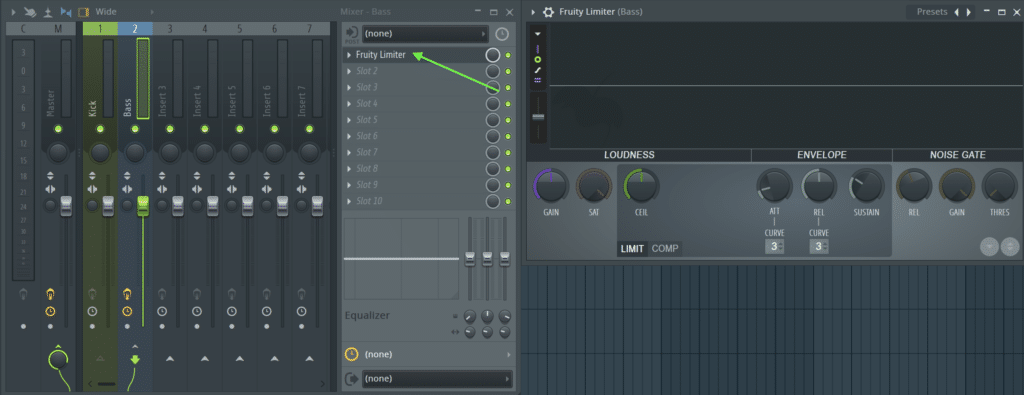Image resolution: width=1024 pixels, height=395 pixels.
Task: Mute the Insert 3 track light
Action: pos(170,129)
